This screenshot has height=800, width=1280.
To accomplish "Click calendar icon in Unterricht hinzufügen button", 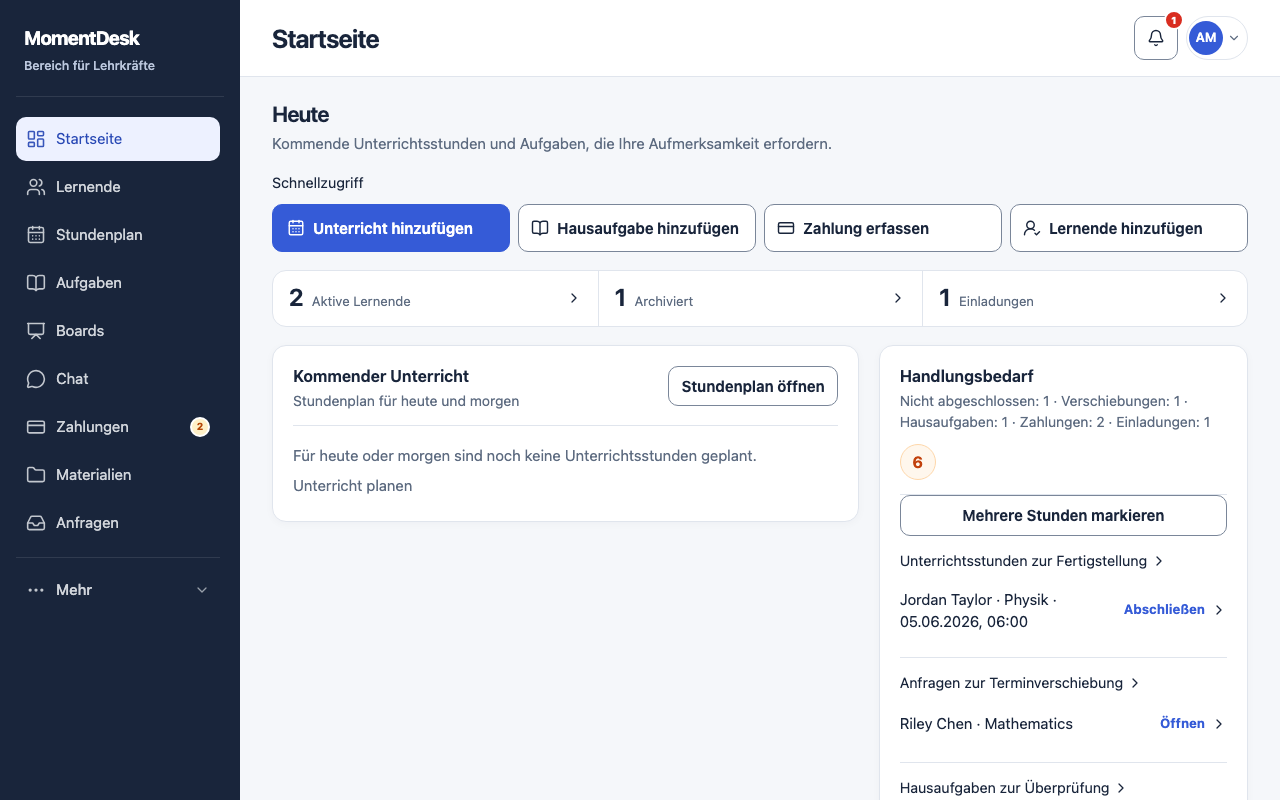I will 296,228.
